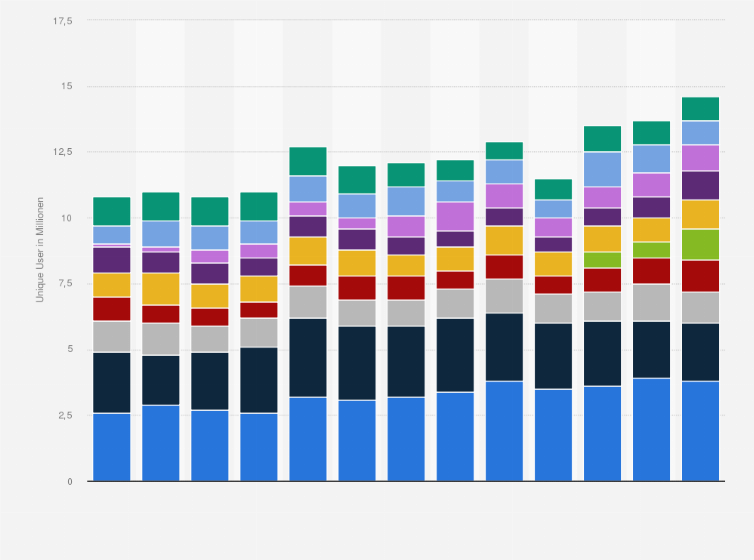
Task: Select the dark navy segment of the first bar
Action: point(112,383)
